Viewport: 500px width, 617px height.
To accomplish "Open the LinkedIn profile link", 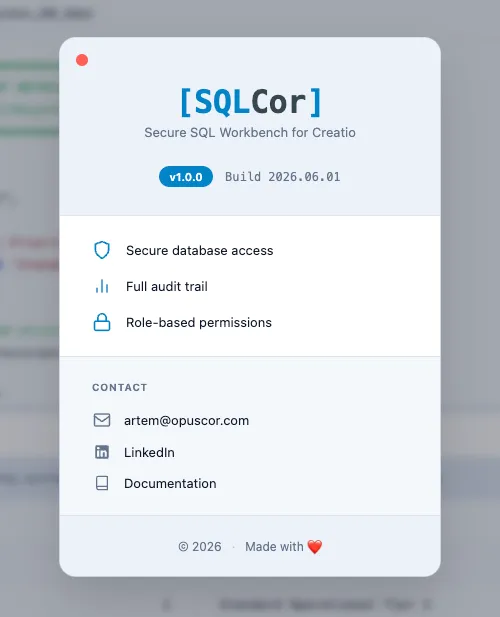I will click(149, 453).
